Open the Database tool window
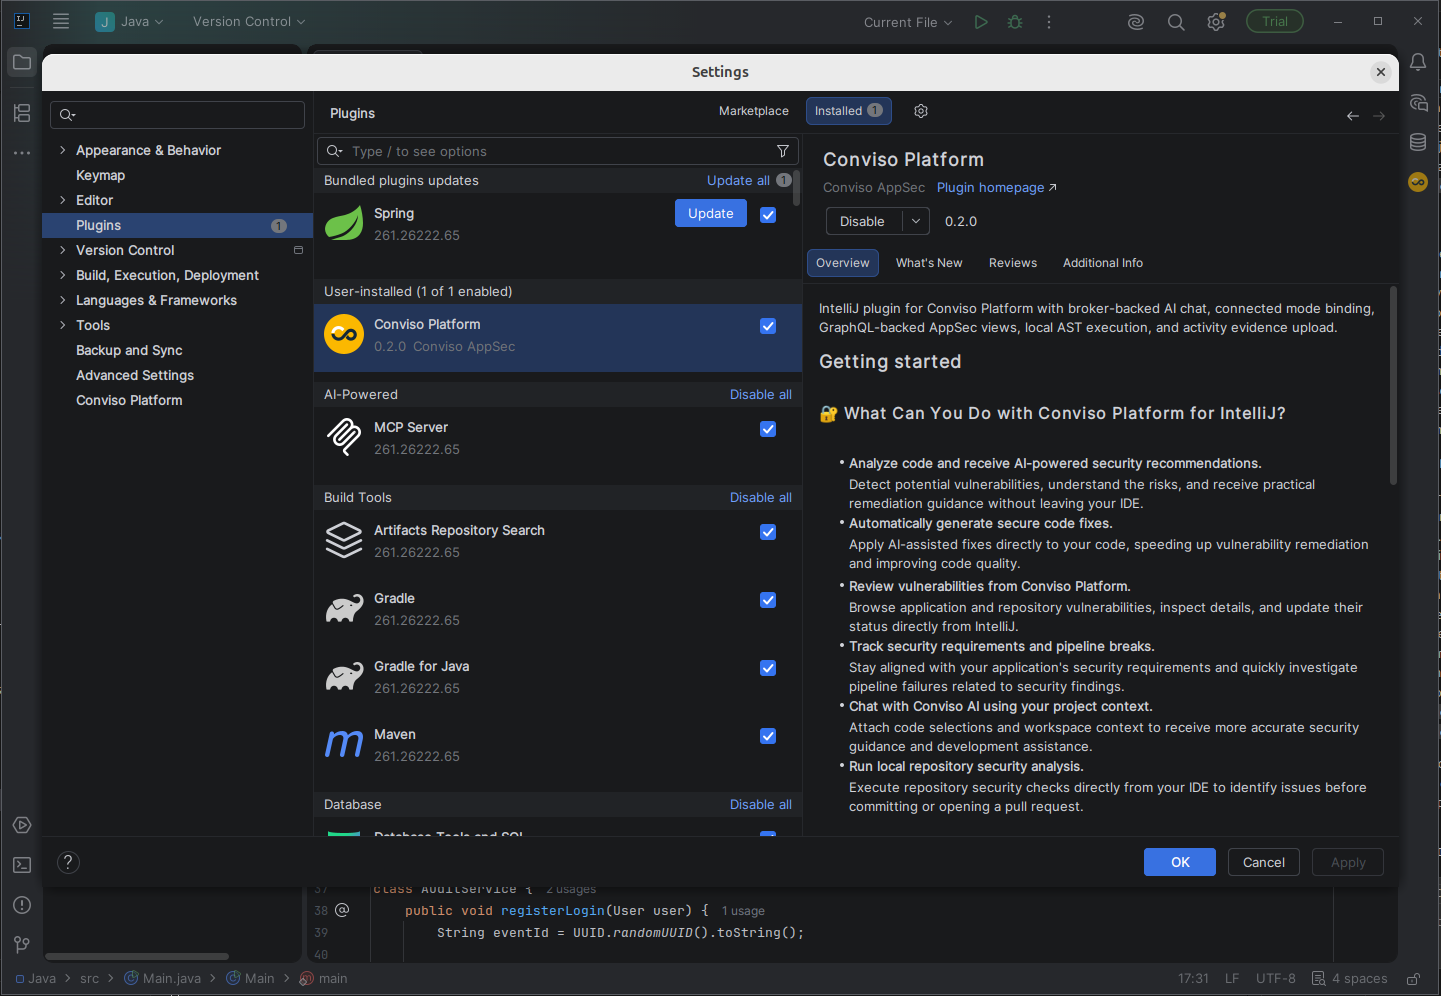This screenshot has width=1441, height=996. (1418, 142)
